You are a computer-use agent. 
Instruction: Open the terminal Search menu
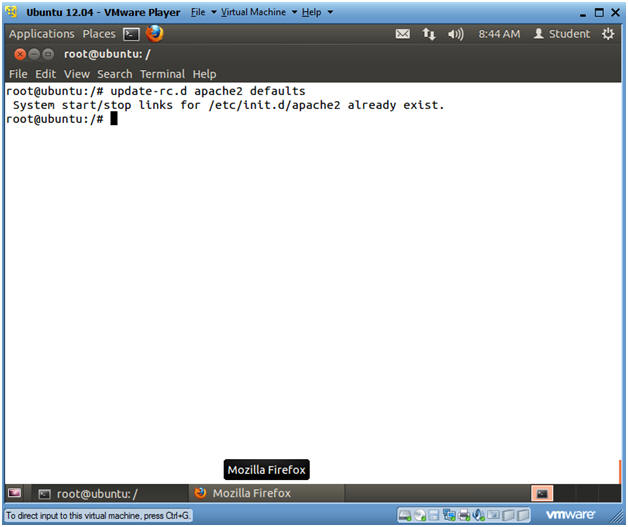point(115,74)
